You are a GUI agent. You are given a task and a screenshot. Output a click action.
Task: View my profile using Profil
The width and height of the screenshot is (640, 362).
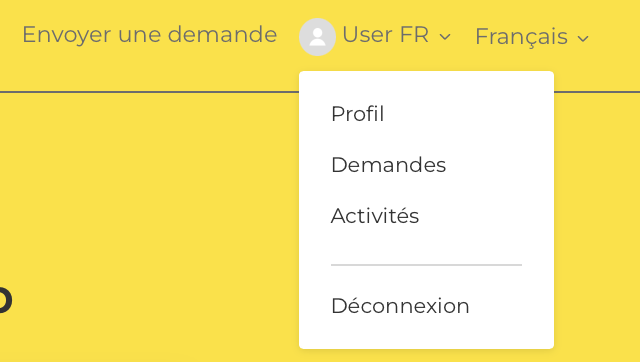pos(358,114)
